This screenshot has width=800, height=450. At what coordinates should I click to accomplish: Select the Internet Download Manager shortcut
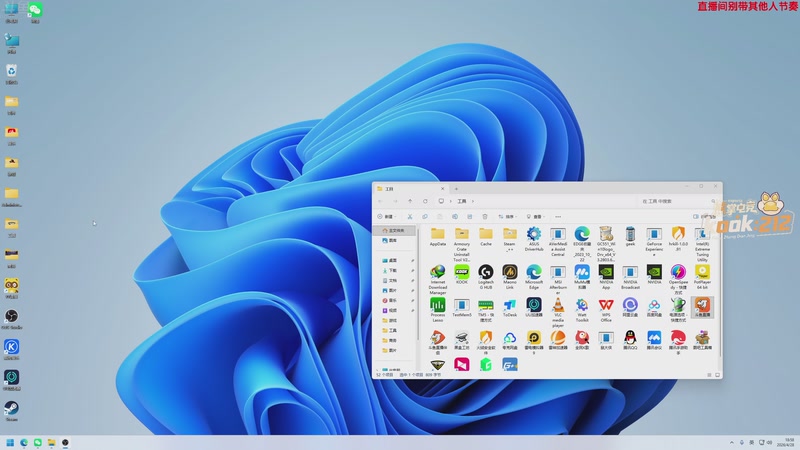[438, 280]
